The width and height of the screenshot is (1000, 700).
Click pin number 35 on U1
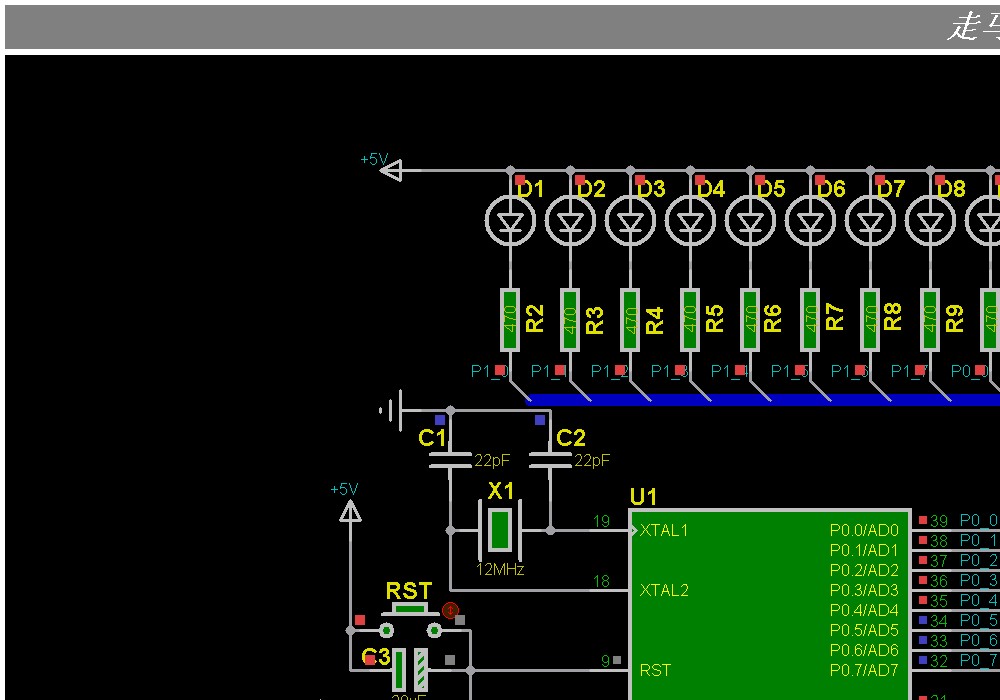pos(939,601)
